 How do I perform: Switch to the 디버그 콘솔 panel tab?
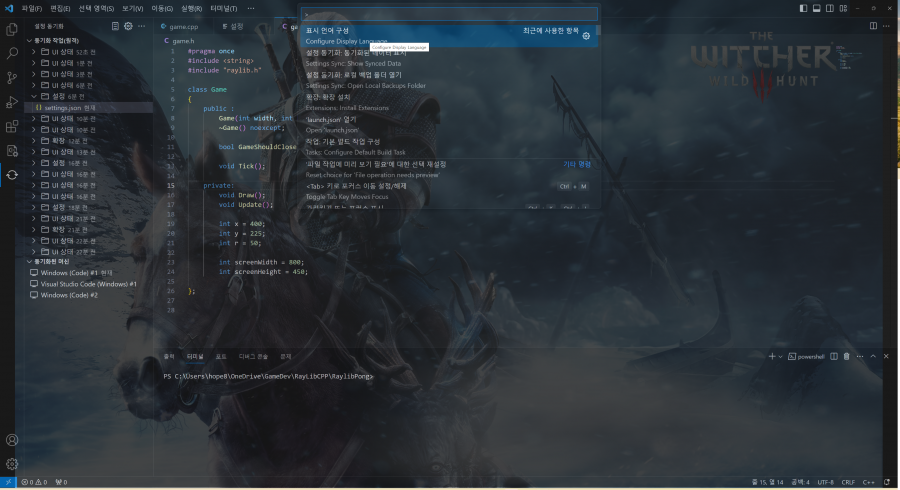click(253, 356)
